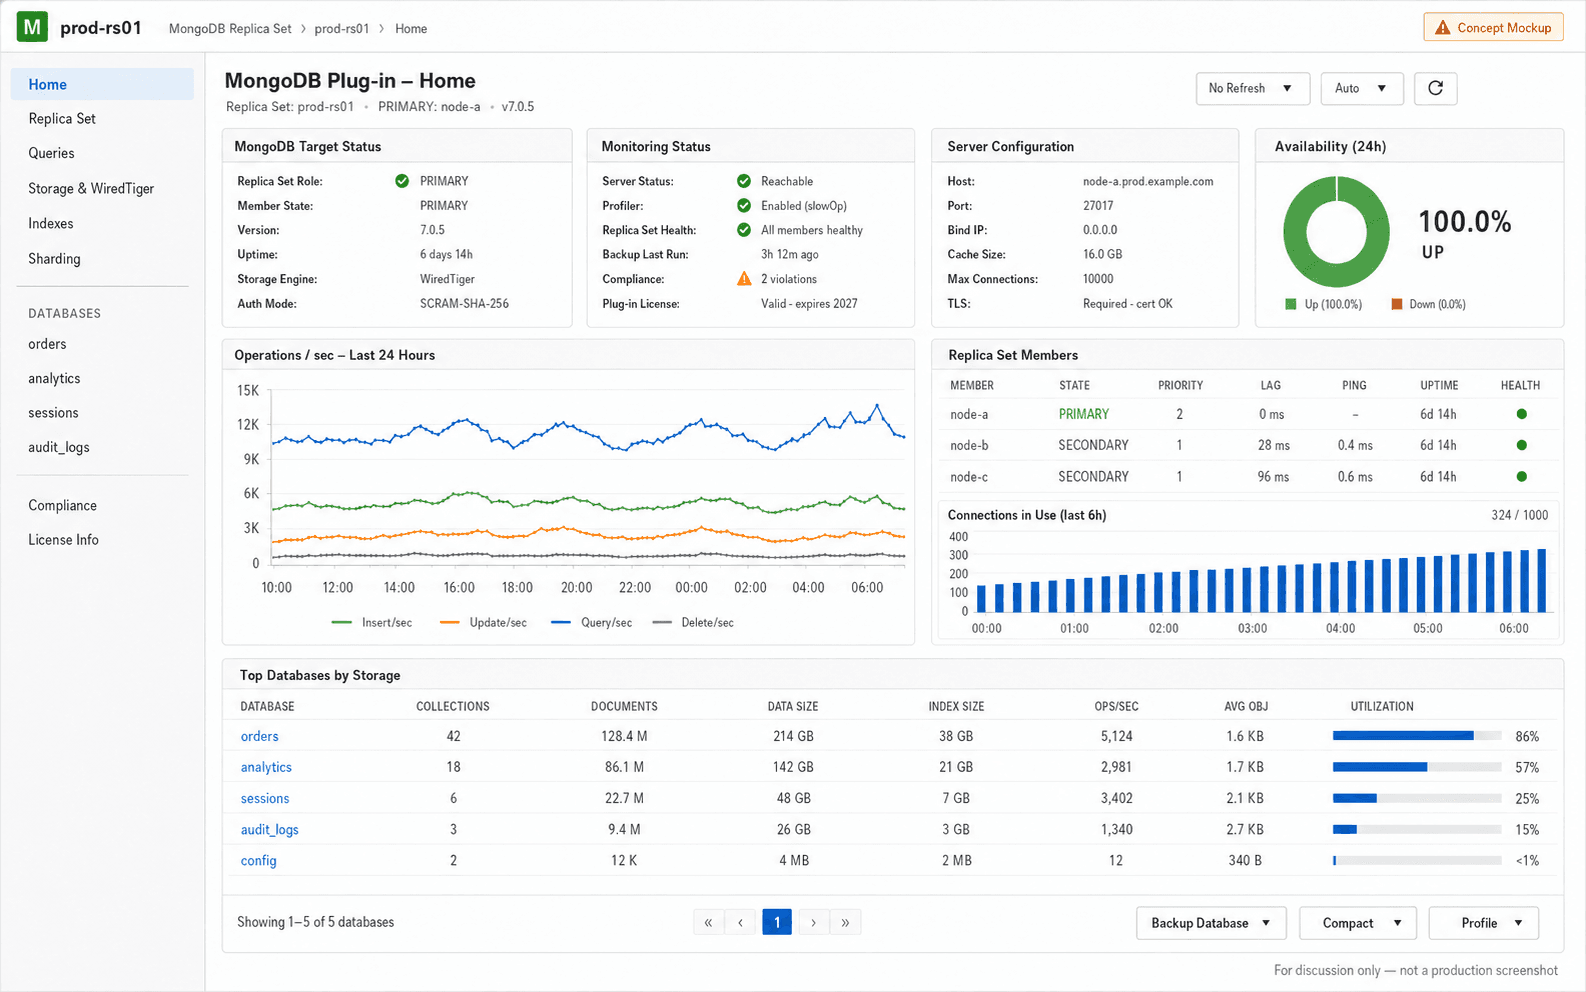Sort members by LAG column header
This screenshot has width=1586, height=992.
1270,385
